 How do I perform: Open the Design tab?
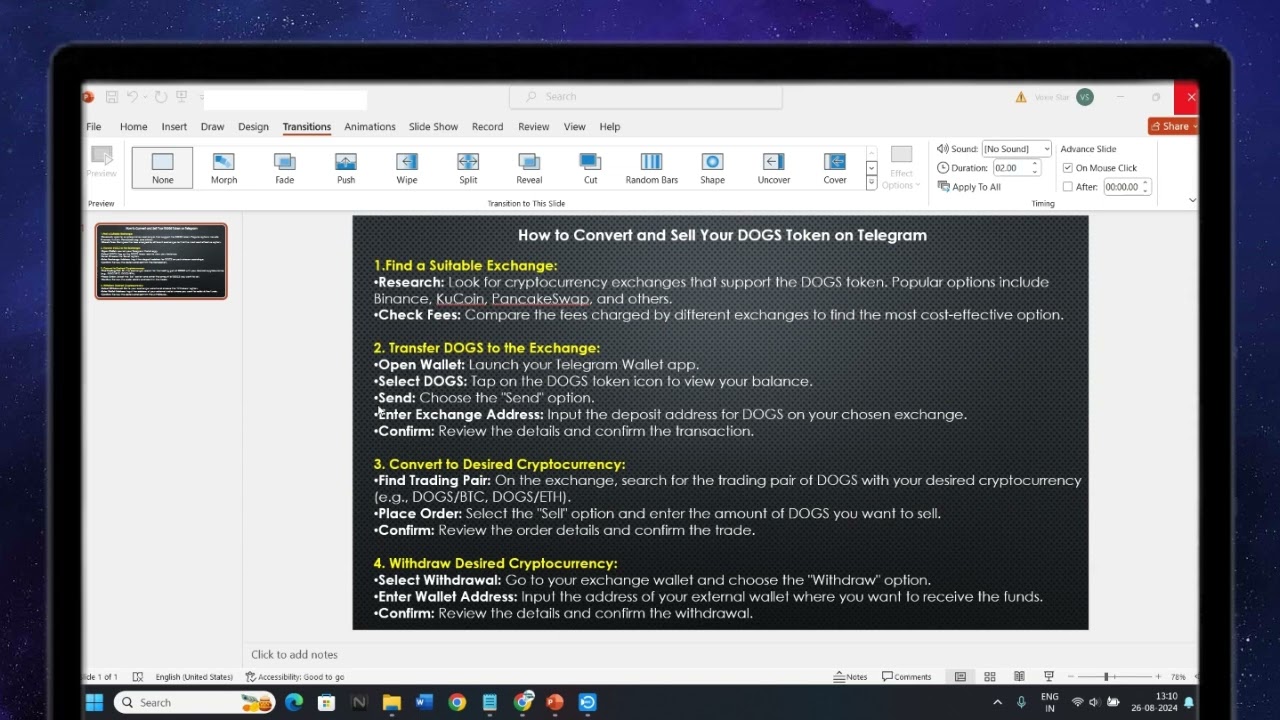pos(253,127)
